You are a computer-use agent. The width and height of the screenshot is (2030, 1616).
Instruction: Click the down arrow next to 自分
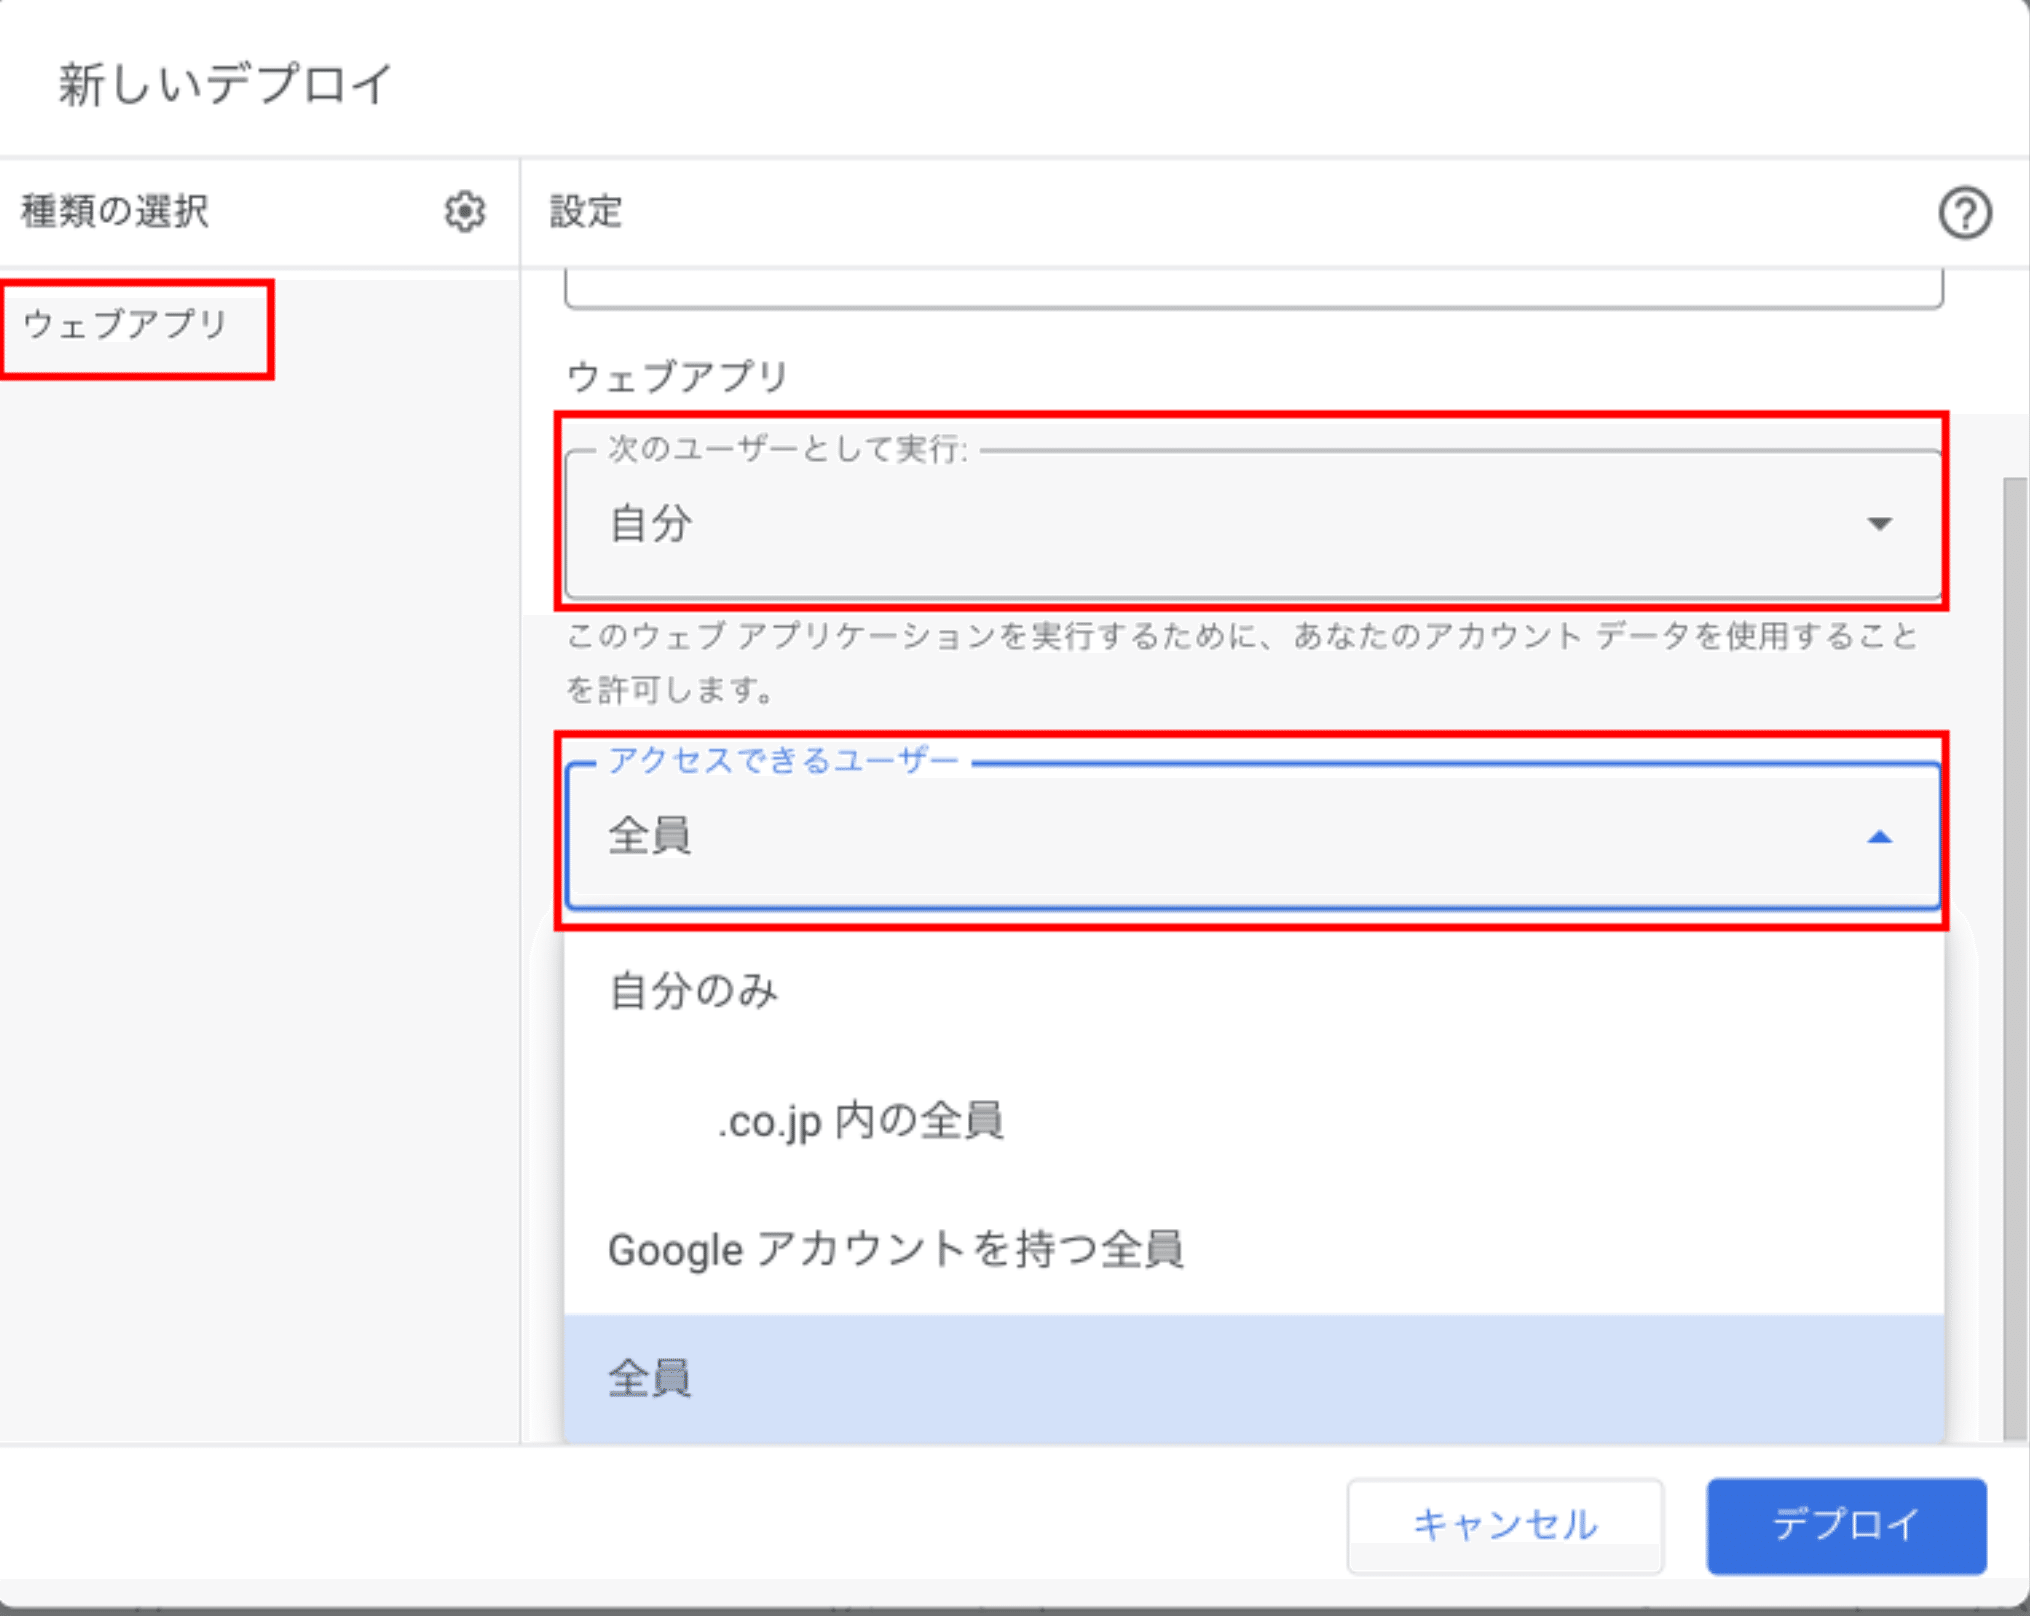point(1879,524)
